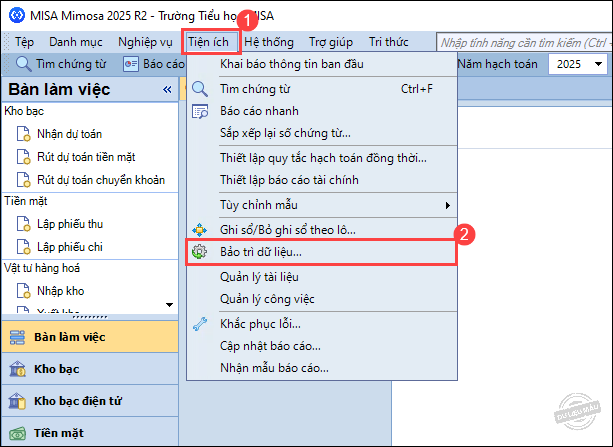Open the Tệp menu
The width and height of the screenshot is (613, 447).
tap(24, 42)
